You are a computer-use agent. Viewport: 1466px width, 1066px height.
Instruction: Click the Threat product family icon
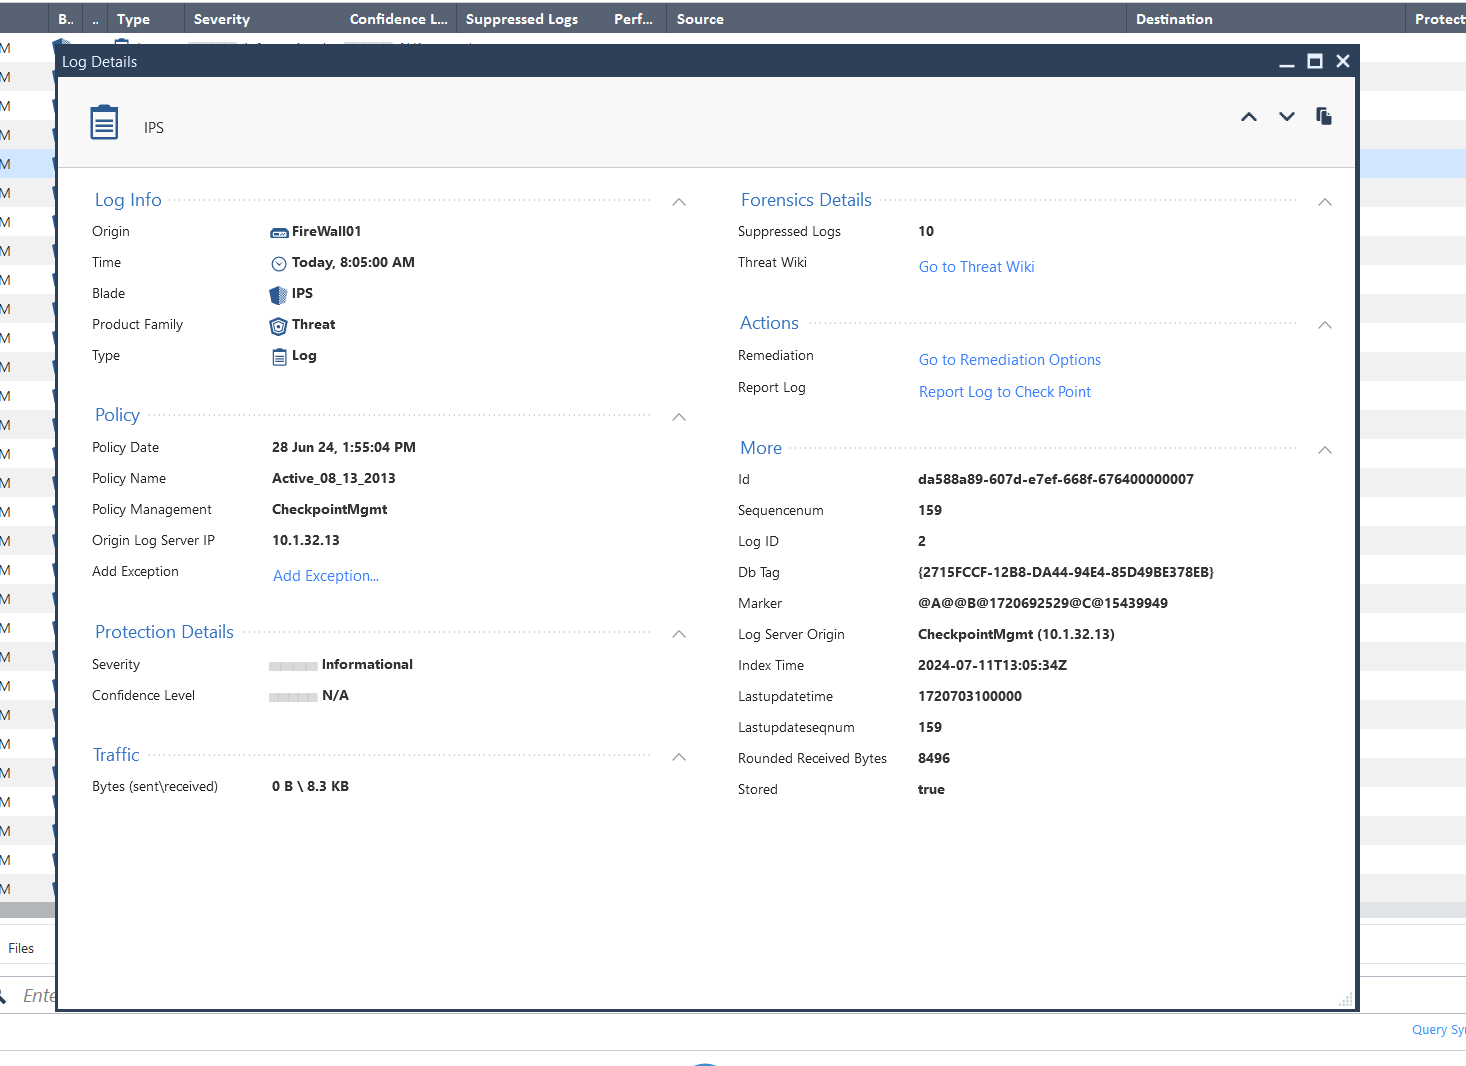coord(279,326)
